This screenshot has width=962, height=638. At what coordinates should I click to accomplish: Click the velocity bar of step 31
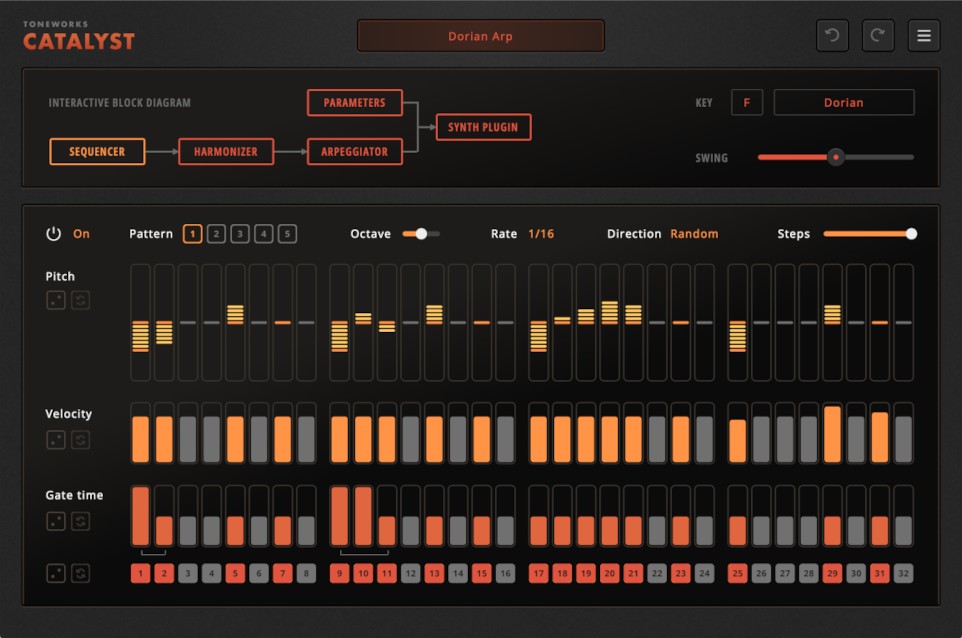(880, 433)
